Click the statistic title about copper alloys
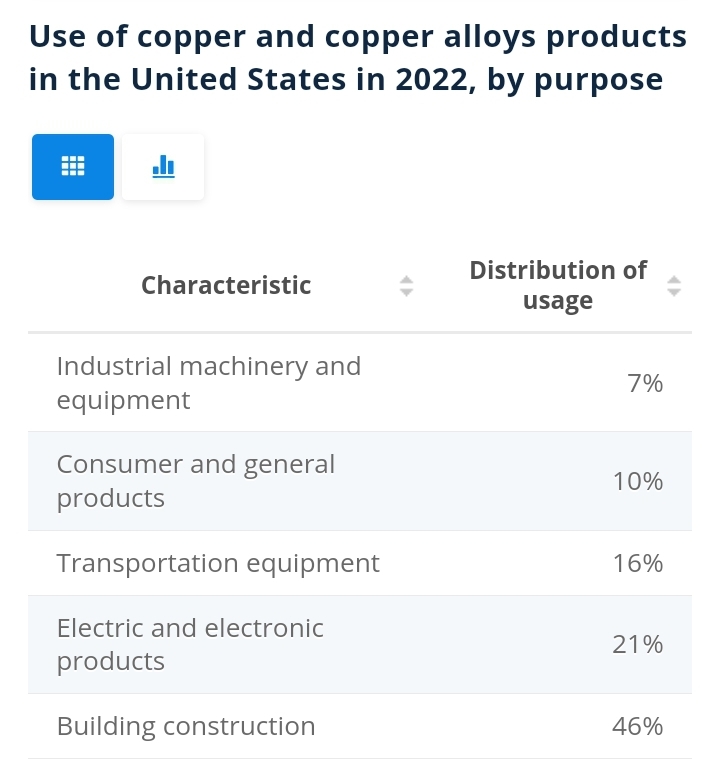 coord(358,58)
